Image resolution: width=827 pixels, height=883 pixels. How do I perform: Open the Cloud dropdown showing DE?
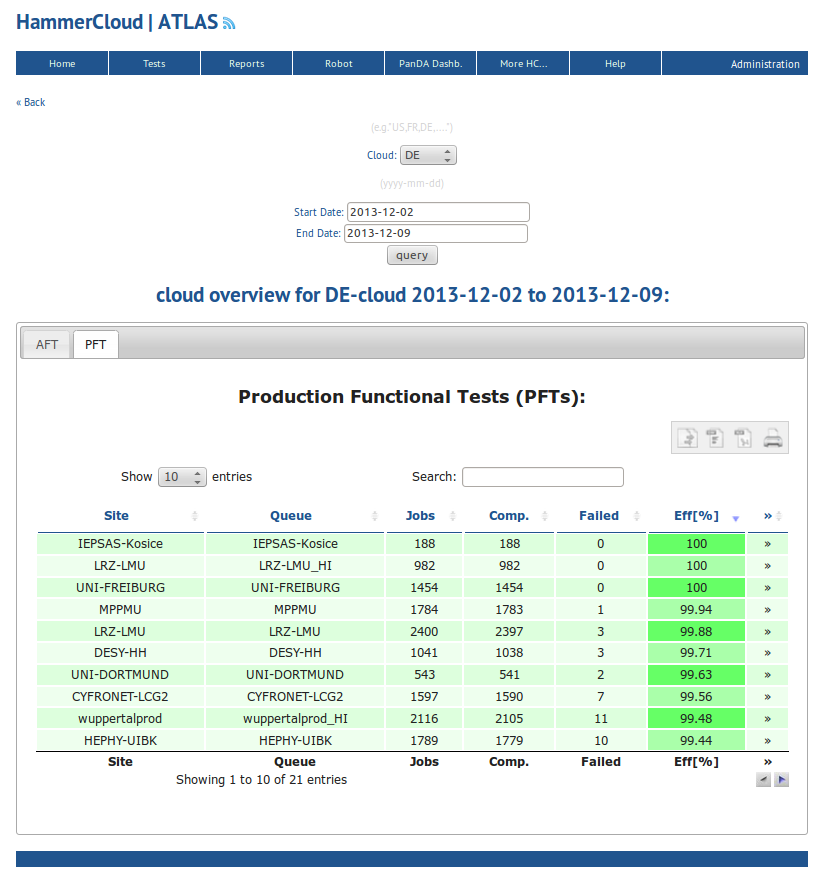[428, 156]
